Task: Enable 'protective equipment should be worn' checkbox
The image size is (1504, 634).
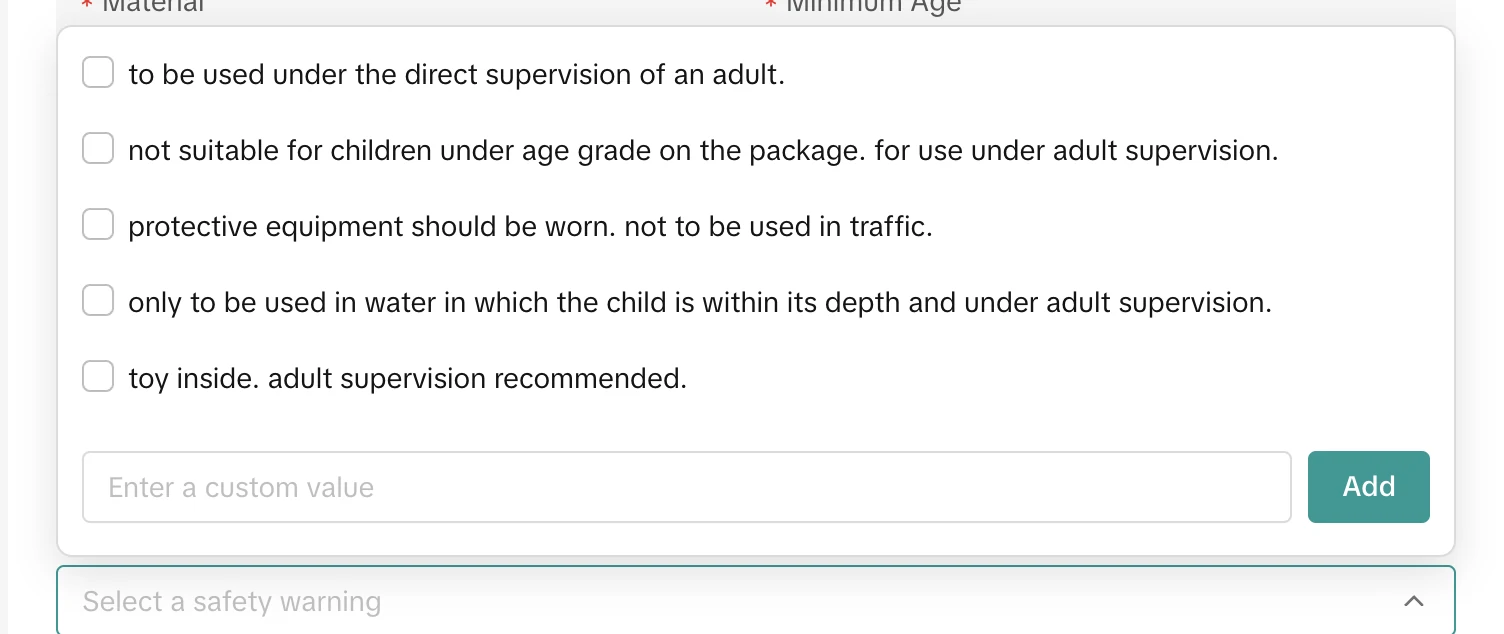Action: 98,225
